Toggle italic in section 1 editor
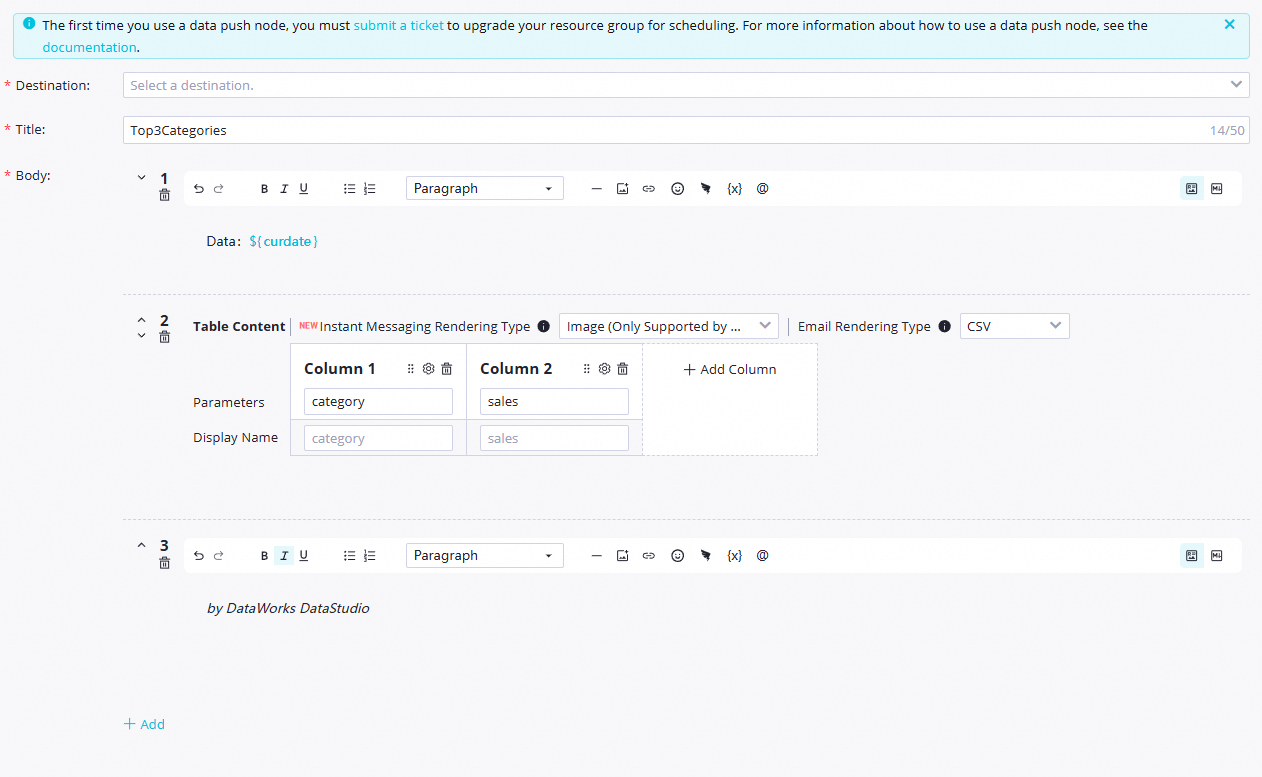1262x777 pixels. [x=284, y=188]
